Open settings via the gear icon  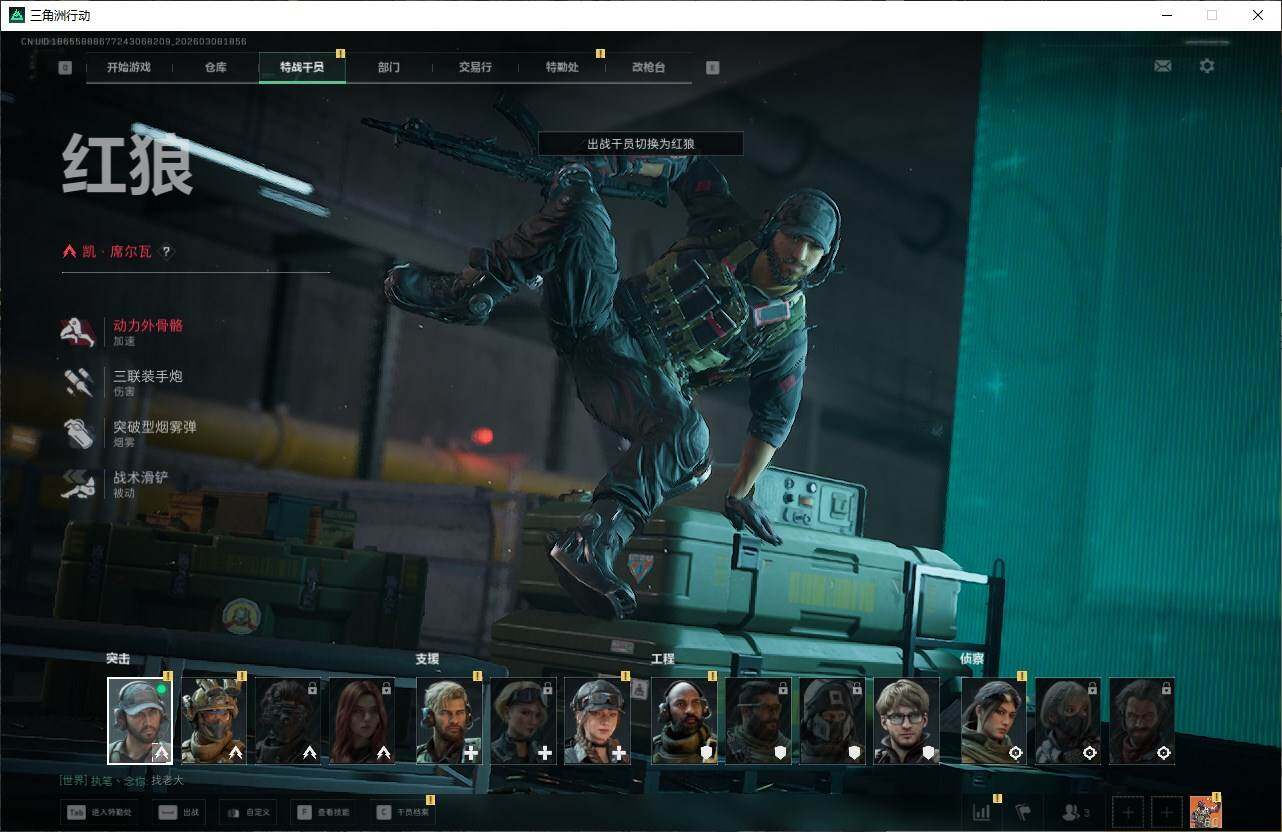coord(1207,66)
